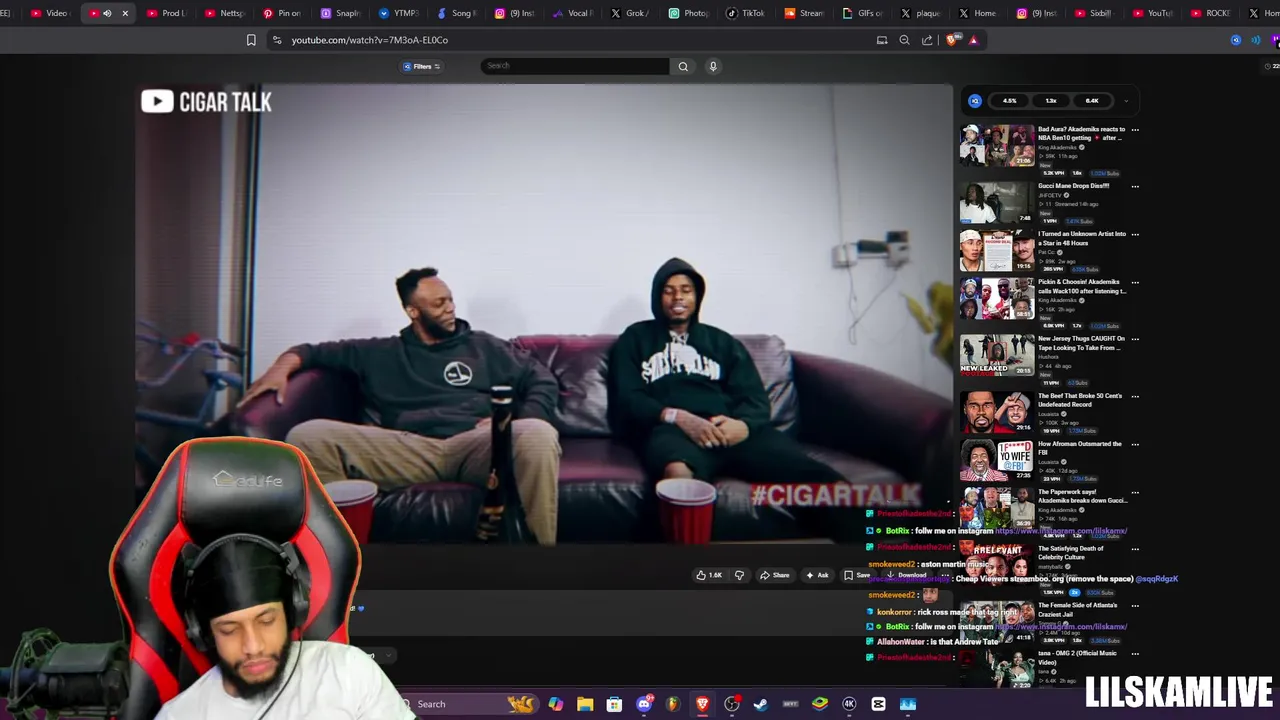Open How Afroman Outsmarted the FBI thumbnail
Screen dimensions: 1280x720
(997, 460)
